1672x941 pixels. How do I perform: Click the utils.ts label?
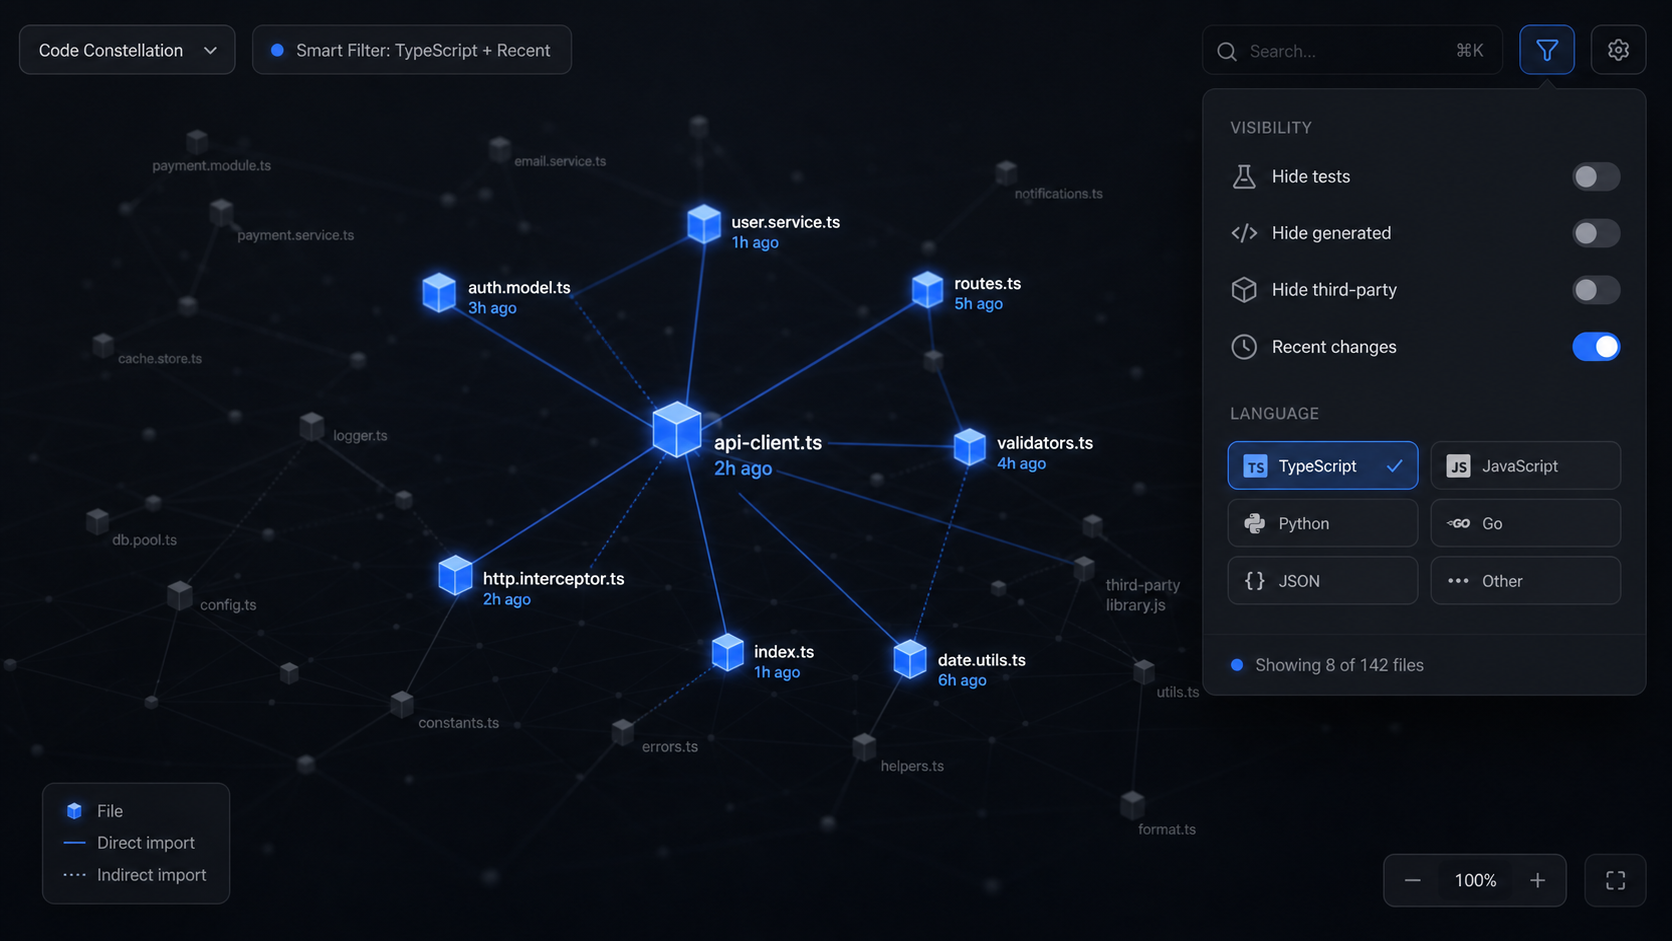tap(1177, 692)
